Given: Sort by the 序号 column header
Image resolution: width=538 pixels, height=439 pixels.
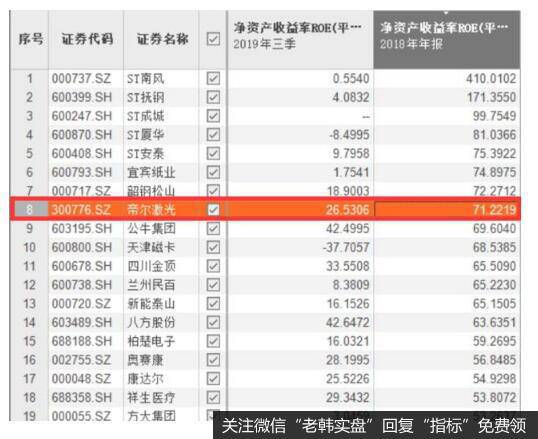Looking at the screenshot, I should pos(30,39).
